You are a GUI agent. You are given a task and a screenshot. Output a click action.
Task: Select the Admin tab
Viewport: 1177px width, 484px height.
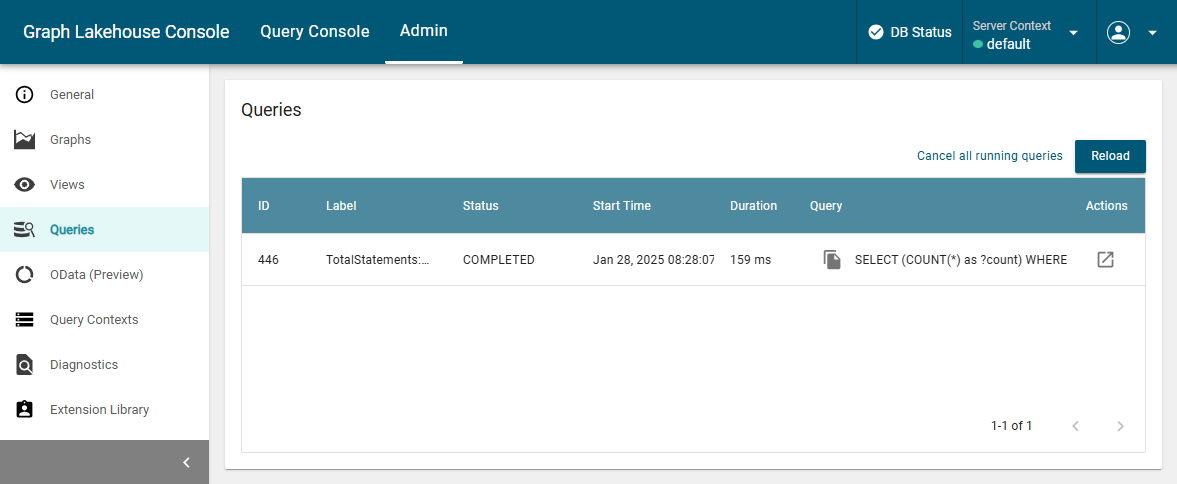[423, 31]
